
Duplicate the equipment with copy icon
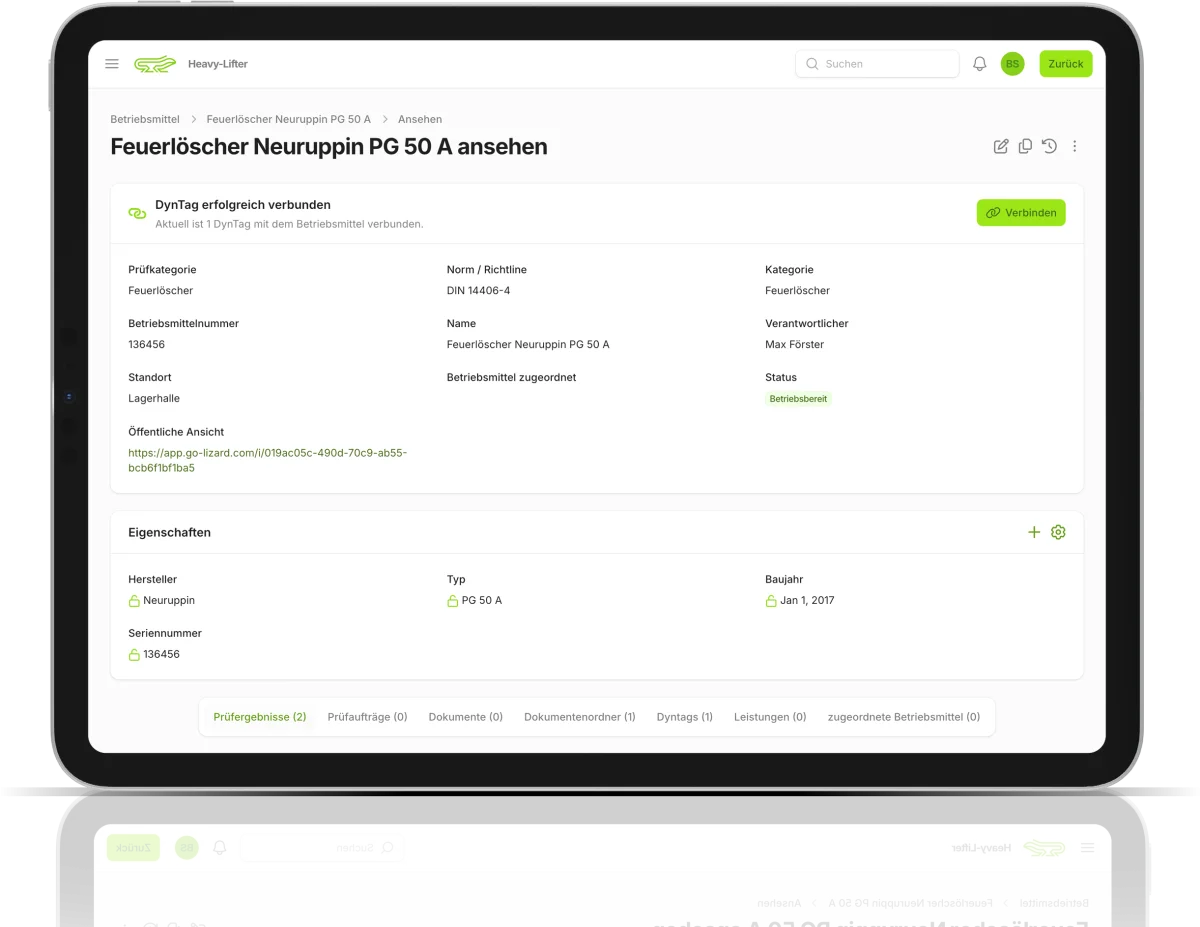[1025, 146]
